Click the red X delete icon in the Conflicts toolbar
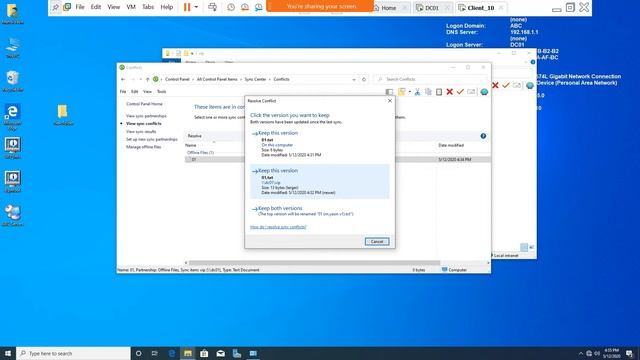 [x=449, y=92]
